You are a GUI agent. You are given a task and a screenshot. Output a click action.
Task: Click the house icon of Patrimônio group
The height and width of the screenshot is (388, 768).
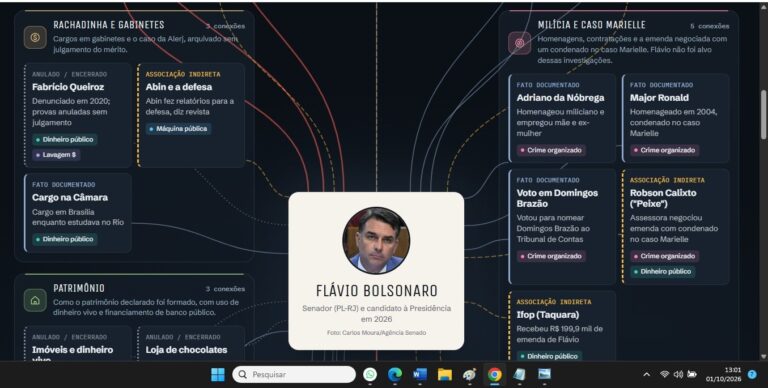35,300
